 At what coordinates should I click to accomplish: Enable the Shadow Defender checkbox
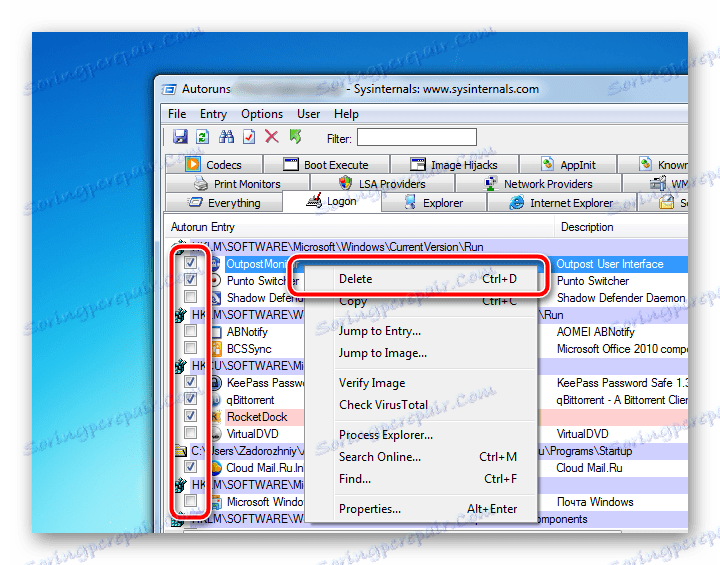pos(190,296)
